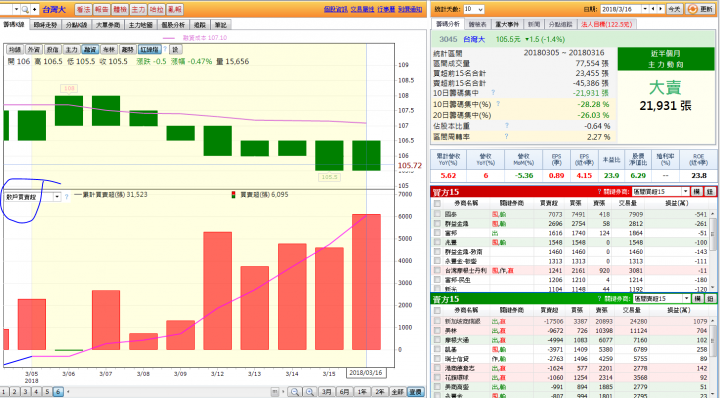Check the 美林 broker row checkbox
Image resolution: width=720 pixels, height=398 pixels.
pyautogui.click(x=437, y=331)
